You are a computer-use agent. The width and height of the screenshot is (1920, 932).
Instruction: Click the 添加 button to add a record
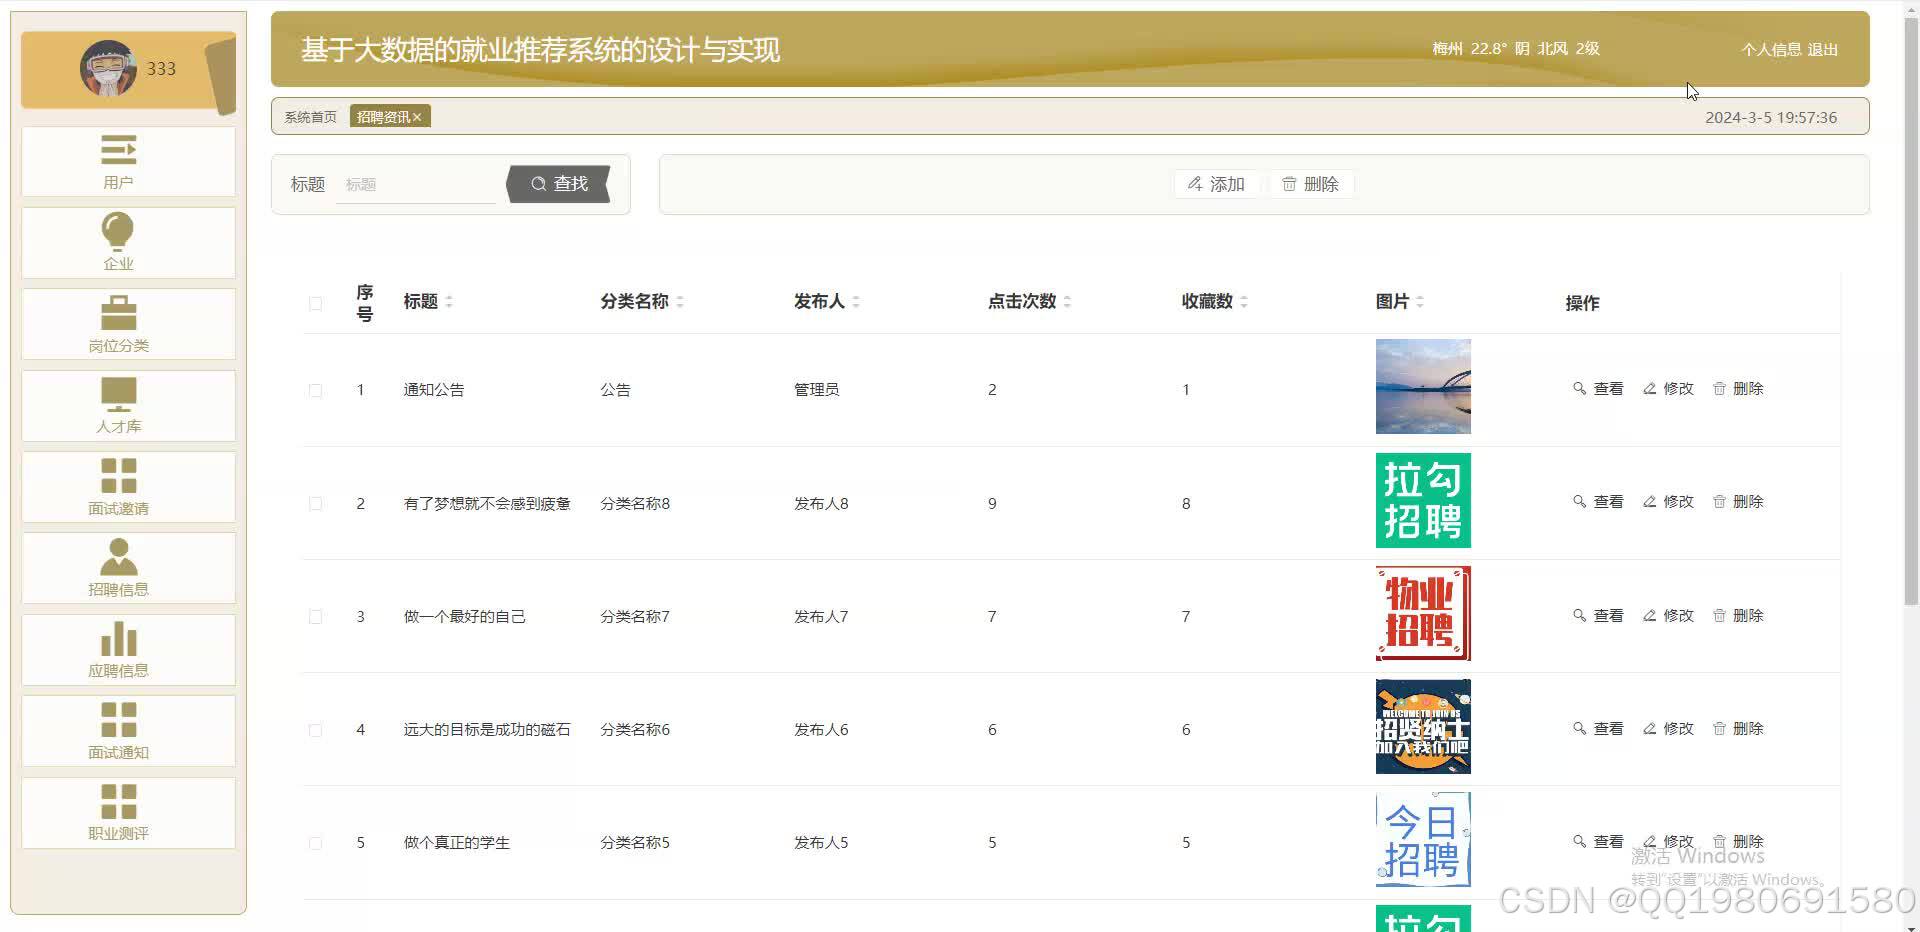[x=1215, y=183]
